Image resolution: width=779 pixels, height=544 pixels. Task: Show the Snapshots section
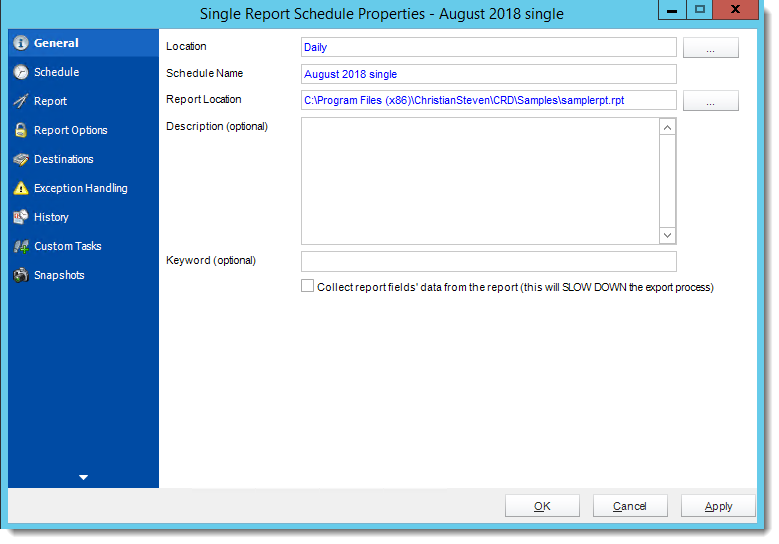point(83,275)
